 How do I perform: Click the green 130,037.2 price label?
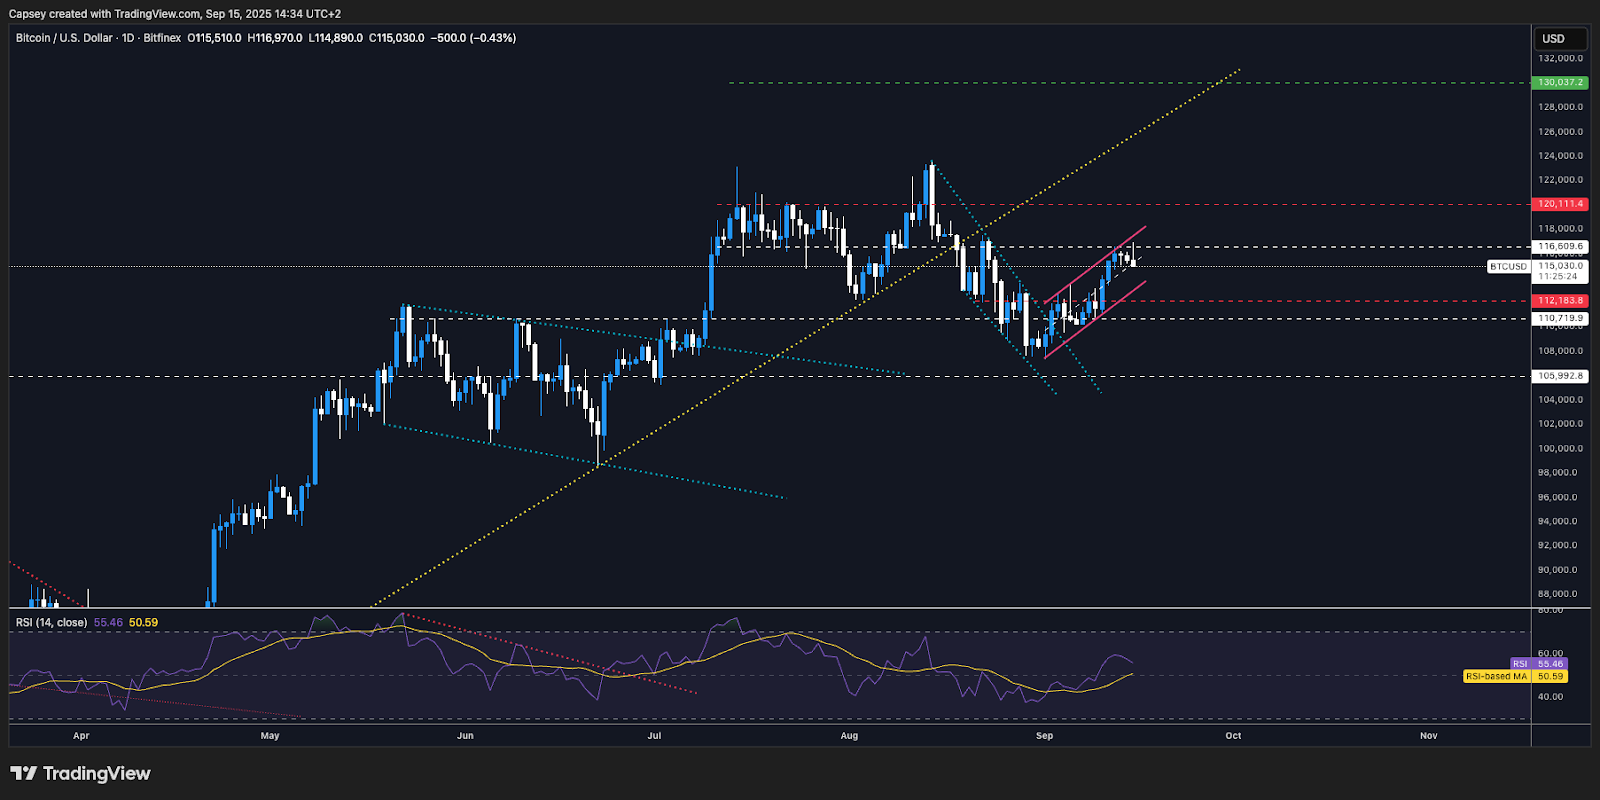pyautogui.click(x=1560, y=82)
